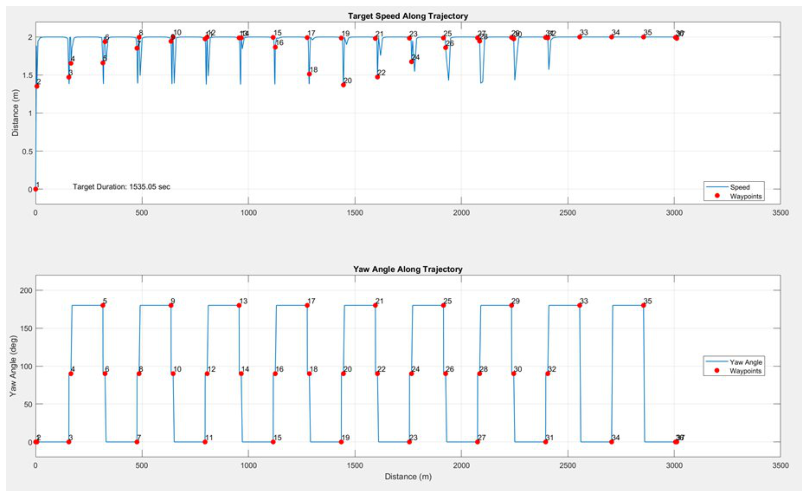
Task: Click waypoint 22 marker in the speed plot
Action: coord(377,77)
